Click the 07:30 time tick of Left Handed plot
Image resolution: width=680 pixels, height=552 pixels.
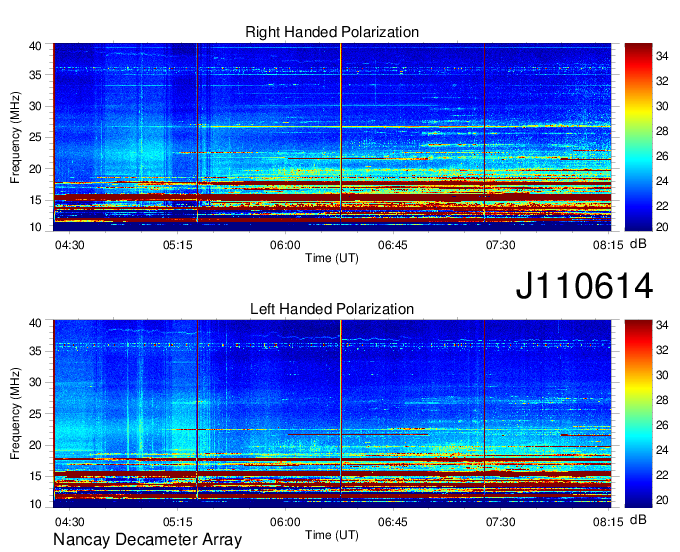coord(500,522)
